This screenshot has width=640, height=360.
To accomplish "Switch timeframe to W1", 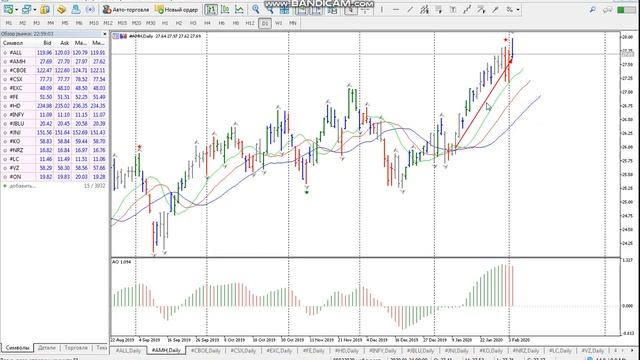I will 279,23.
